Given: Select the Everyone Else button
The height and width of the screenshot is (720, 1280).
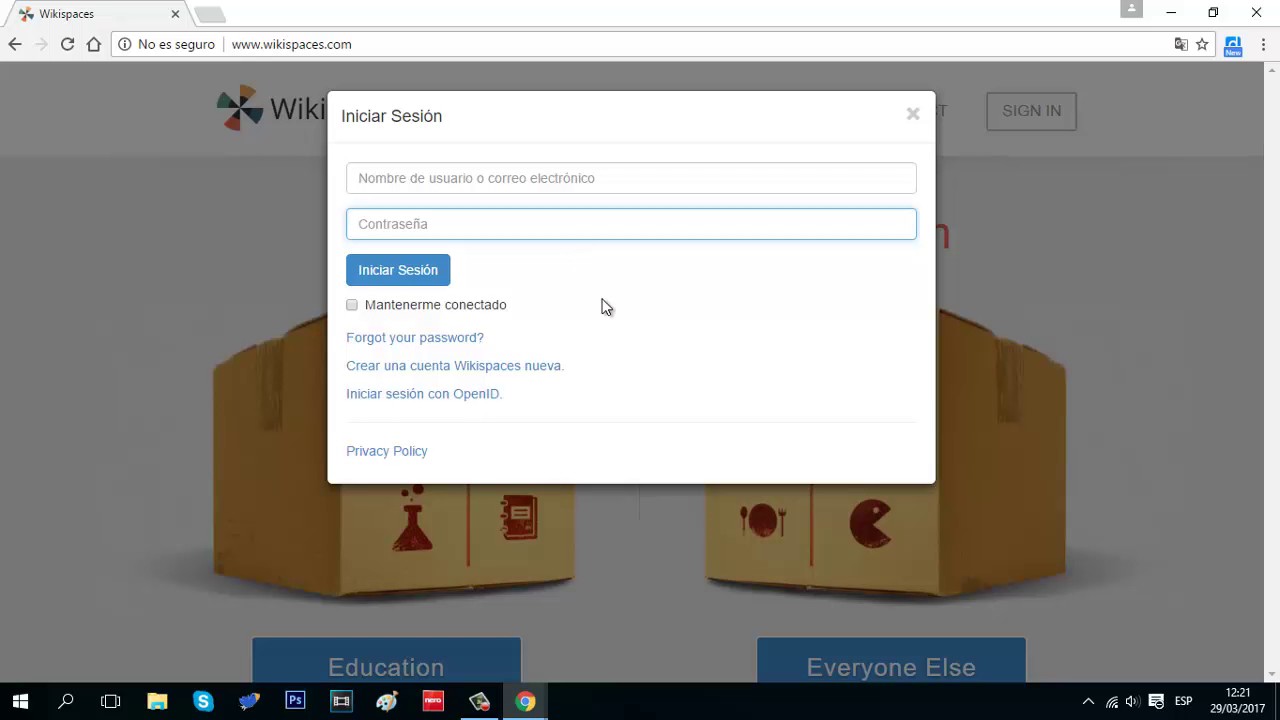Looking at the screenshot, I should [x=891, y=661].
